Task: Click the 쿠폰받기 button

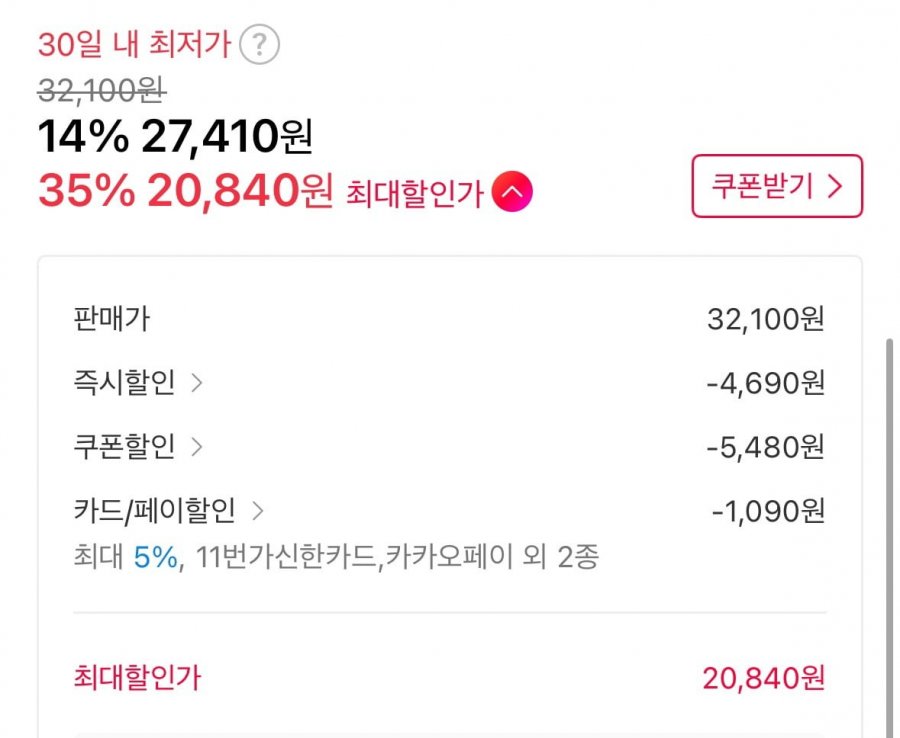Action: [777, 186]
